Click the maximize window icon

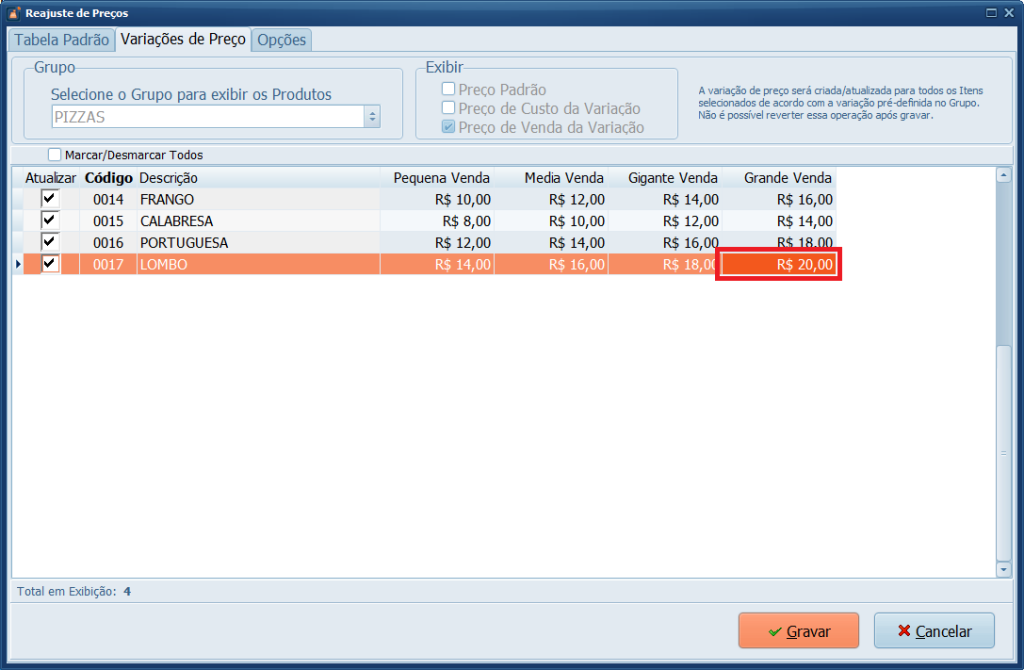coord(991,13)
